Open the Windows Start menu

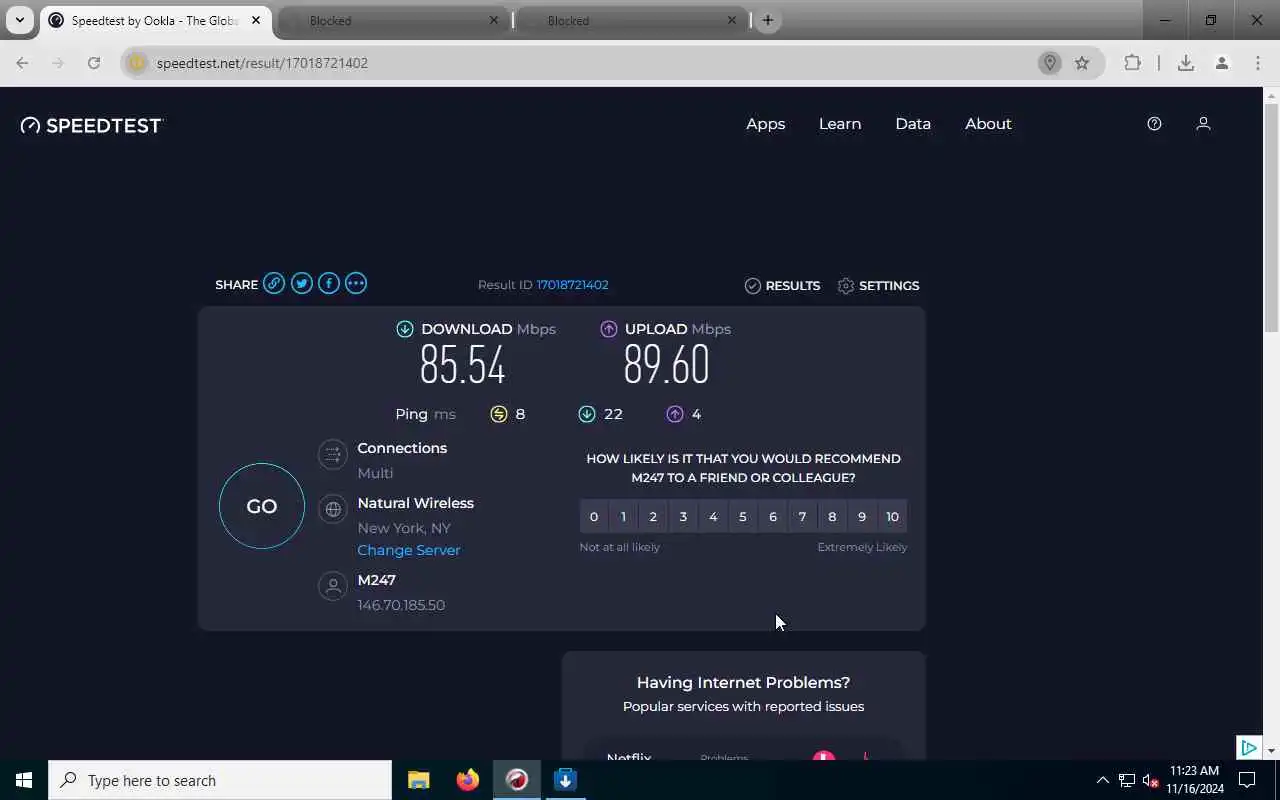[x=24, y=780]
